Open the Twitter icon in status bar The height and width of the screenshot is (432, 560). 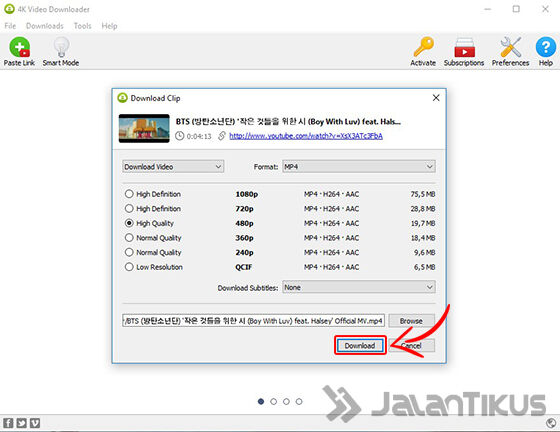pos(21,423)
